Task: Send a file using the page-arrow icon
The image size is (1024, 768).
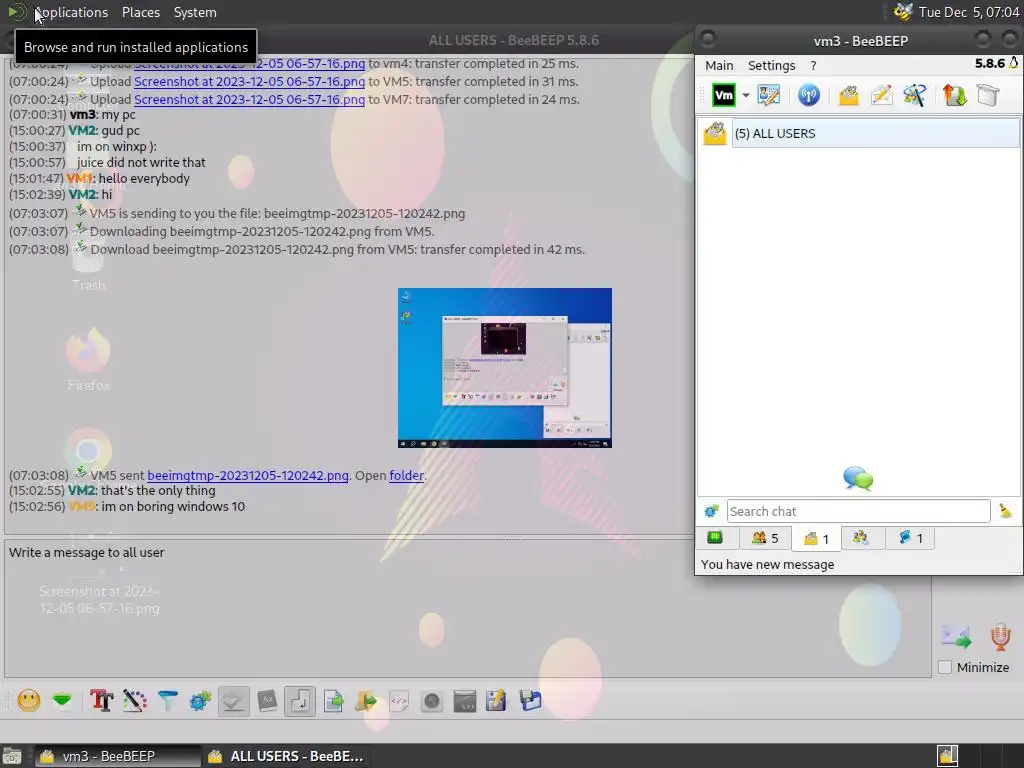Action: tap(333, 701)
